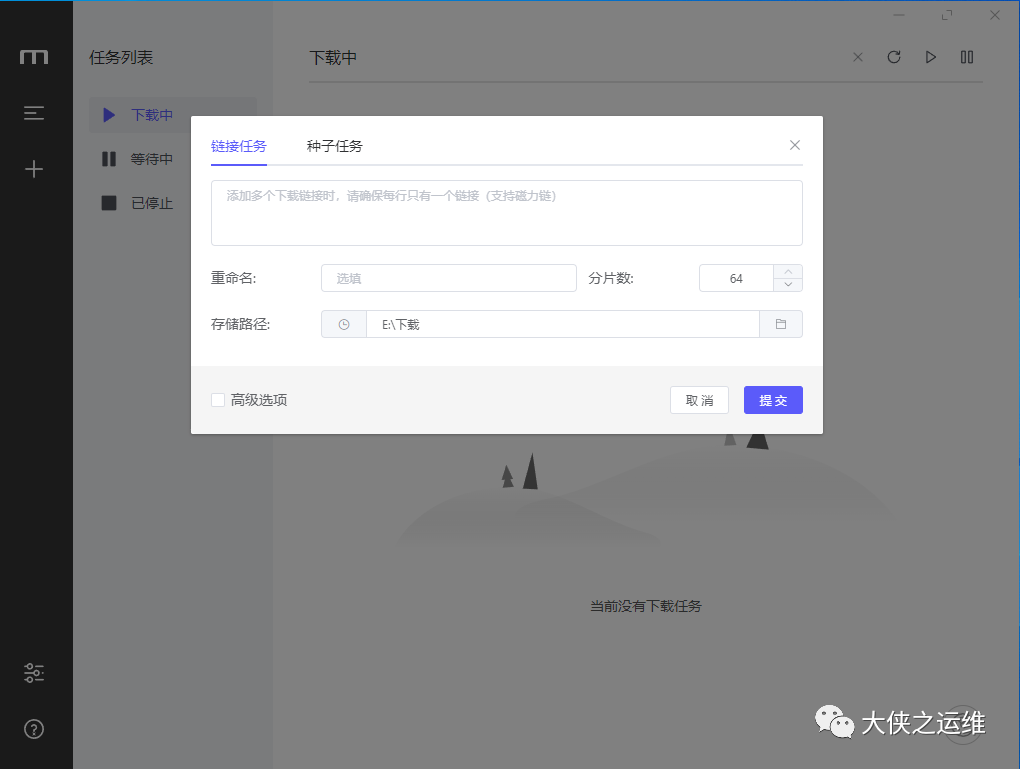
Task: Click the 提交 button
Action: pyautogui.click(x=773, y=400)
